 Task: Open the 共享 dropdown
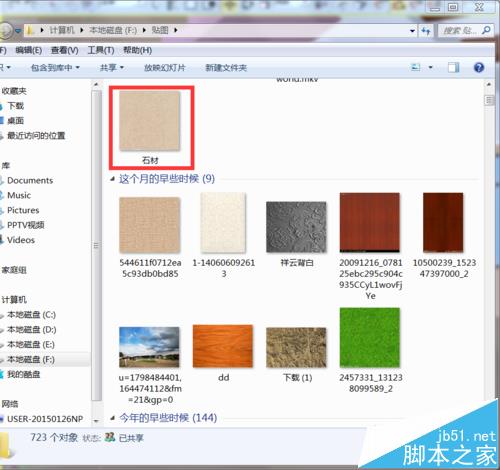pos(112,68)
